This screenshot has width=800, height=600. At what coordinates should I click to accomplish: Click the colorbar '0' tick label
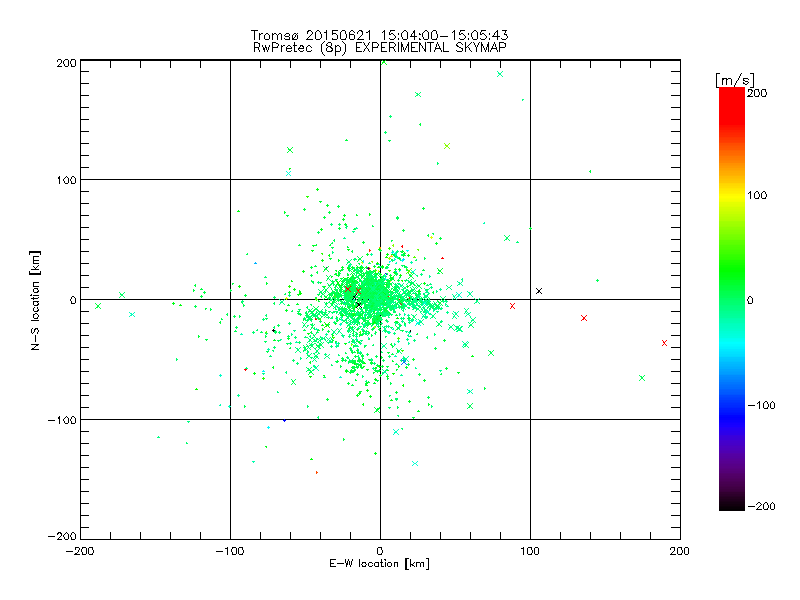point(750,300)
